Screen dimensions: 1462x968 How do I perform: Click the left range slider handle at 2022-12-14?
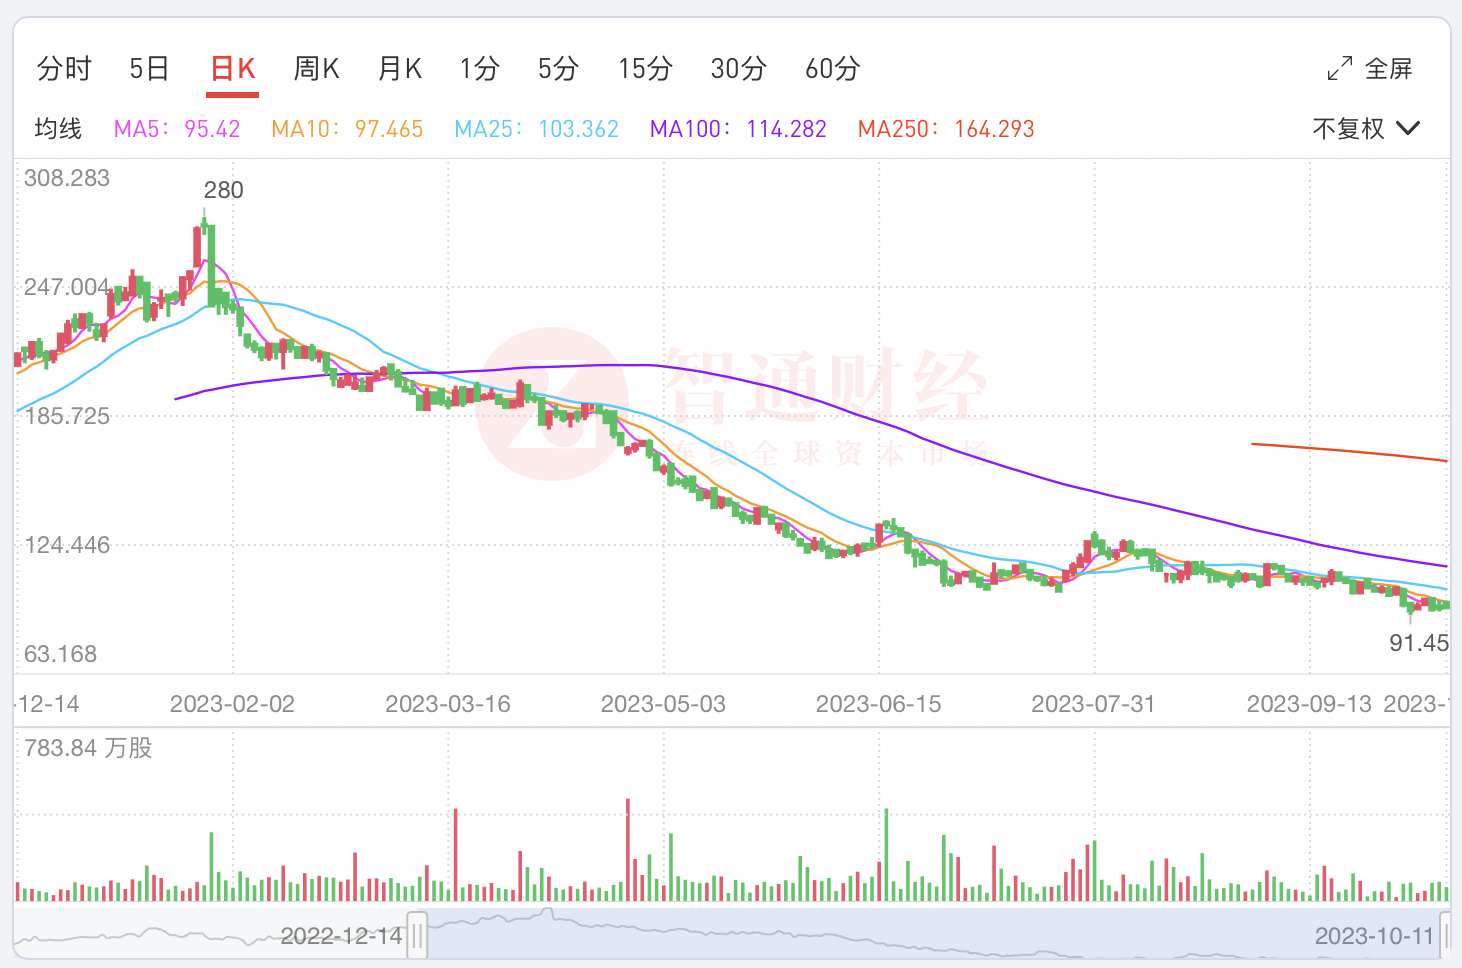417,936
